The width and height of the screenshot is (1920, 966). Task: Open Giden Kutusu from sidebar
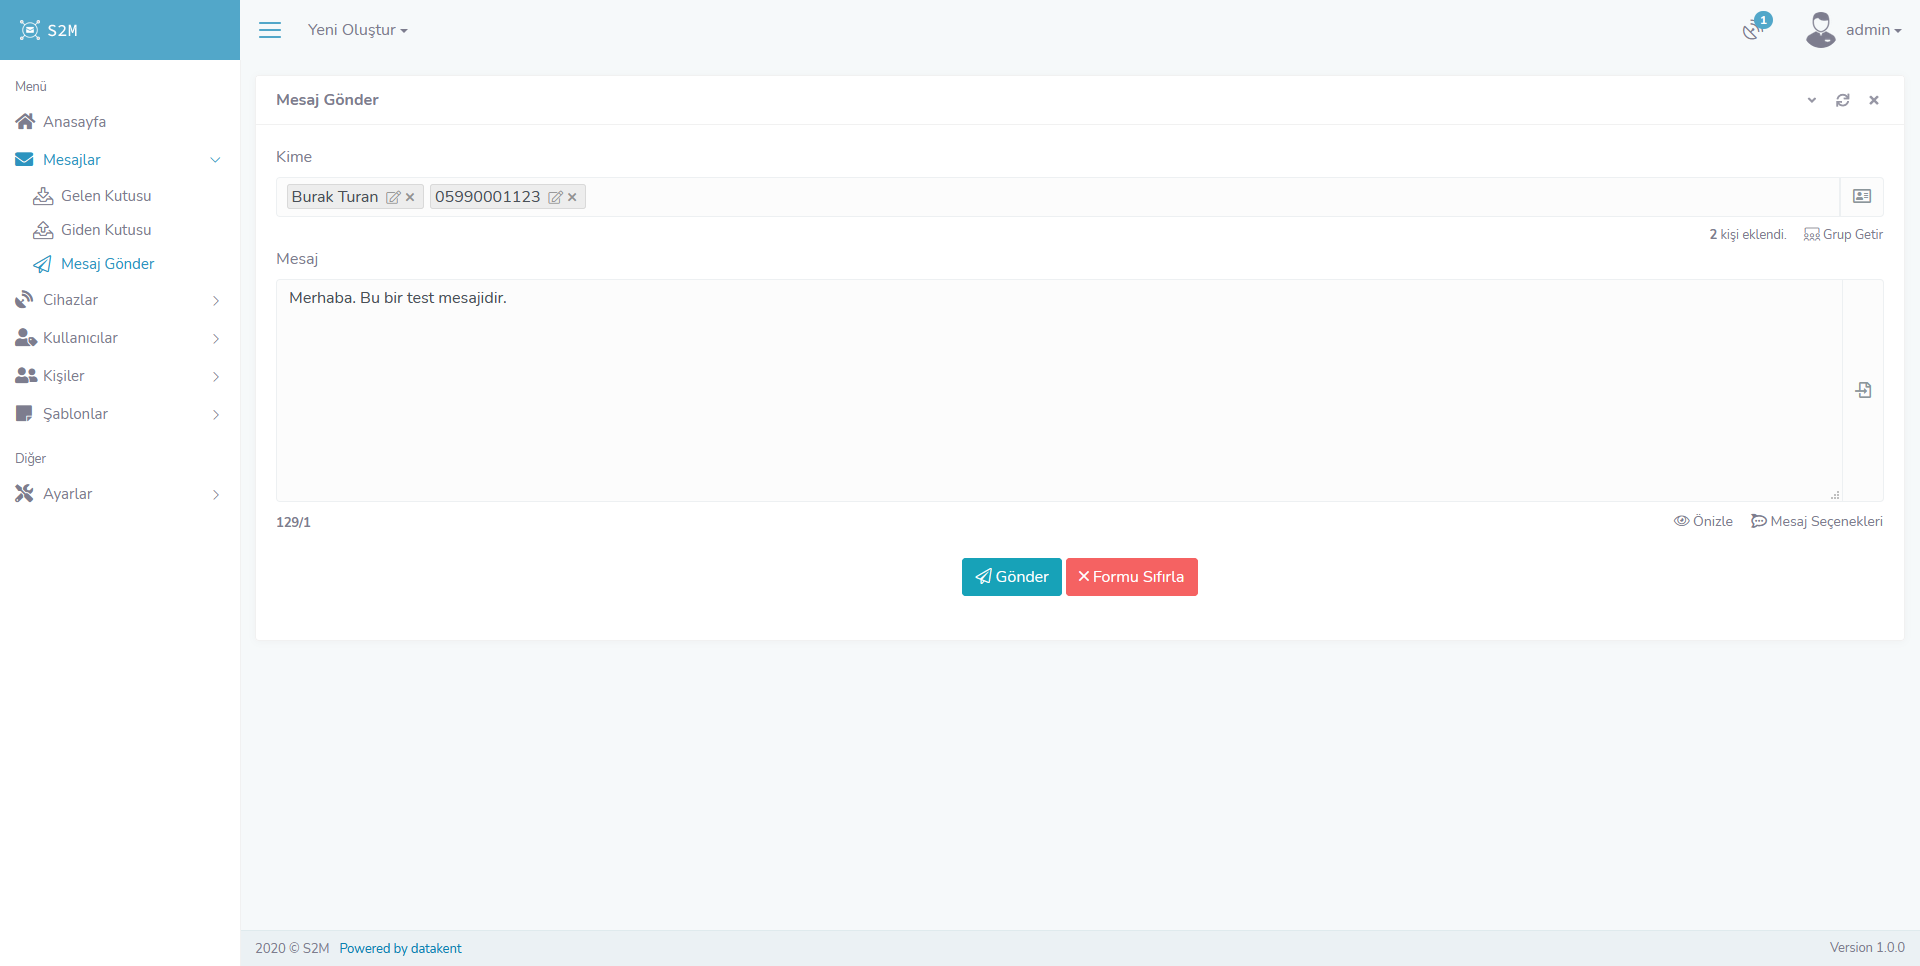[106, 230]
